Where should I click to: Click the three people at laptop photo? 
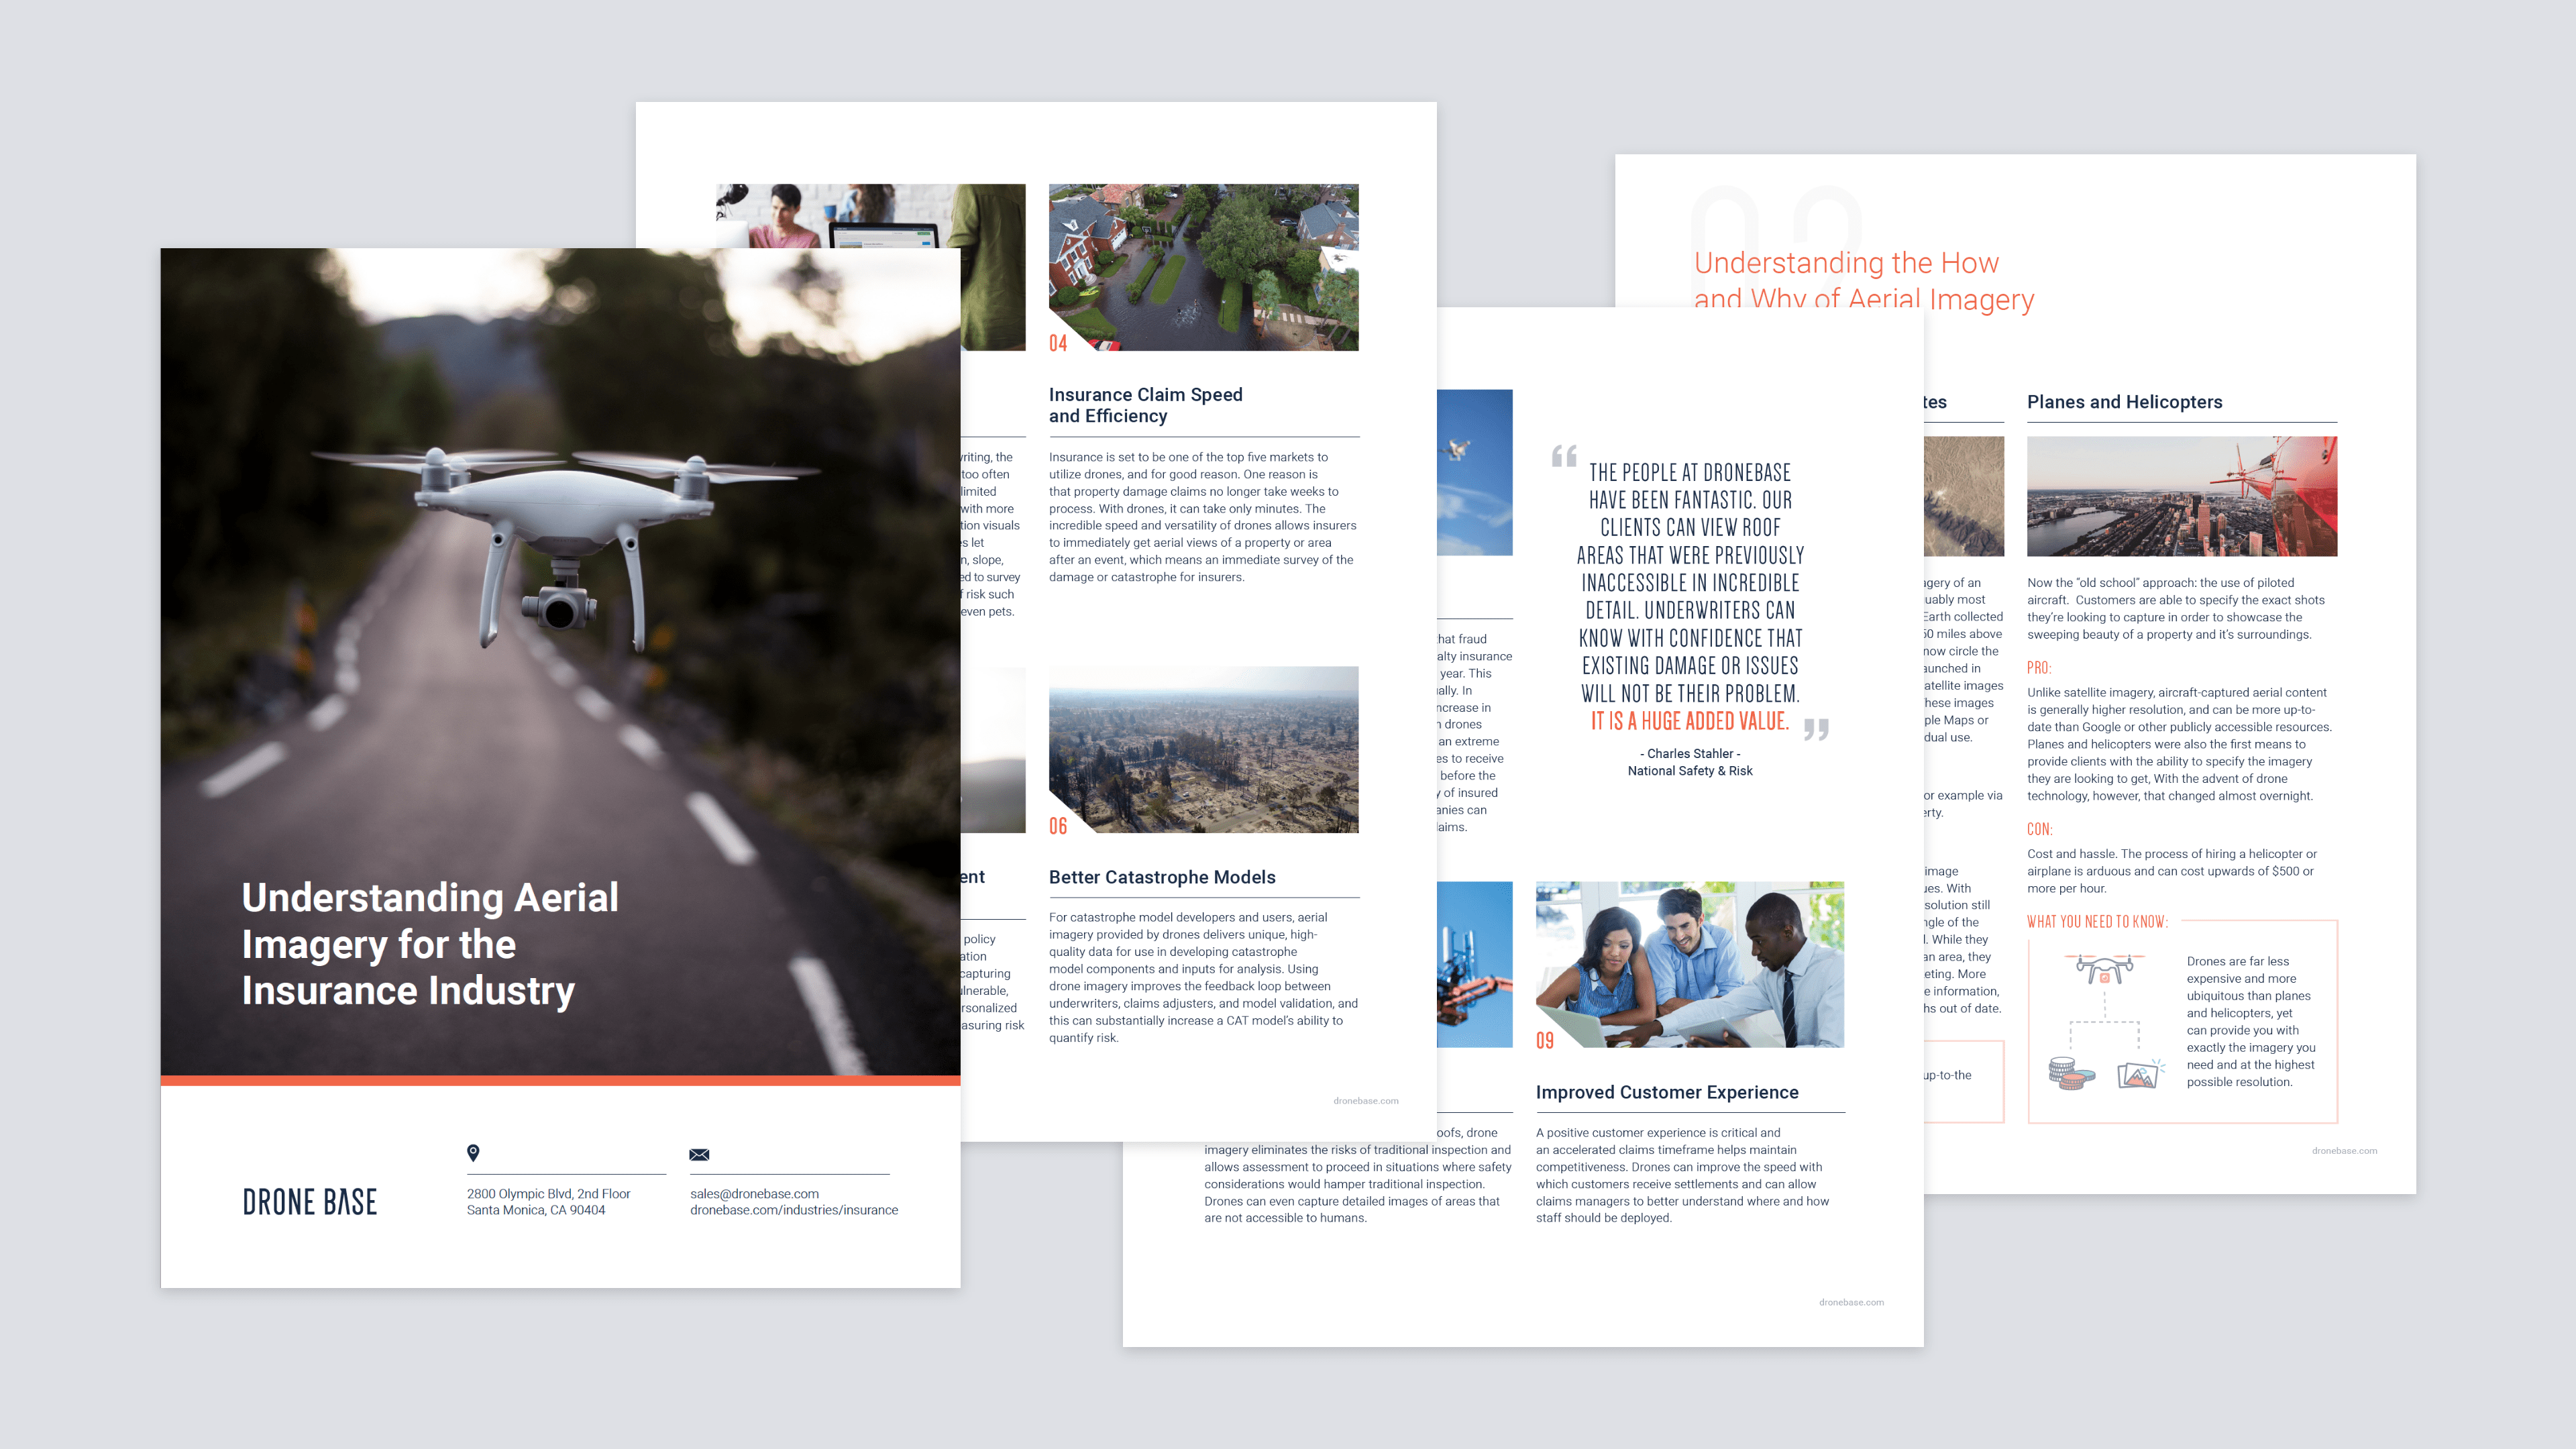pos(1689,964)
